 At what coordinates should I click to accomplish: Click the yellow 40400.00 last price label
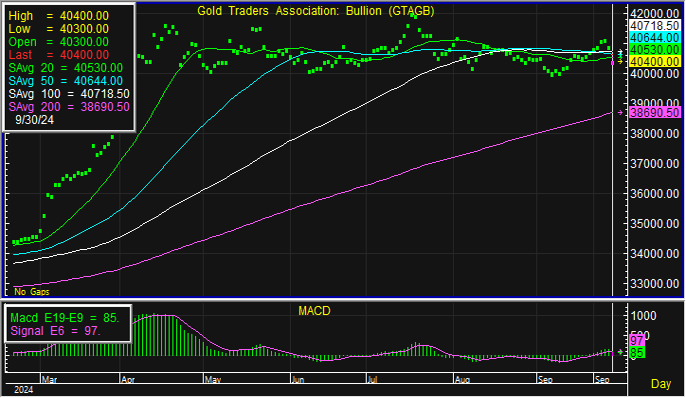[654, 62]
